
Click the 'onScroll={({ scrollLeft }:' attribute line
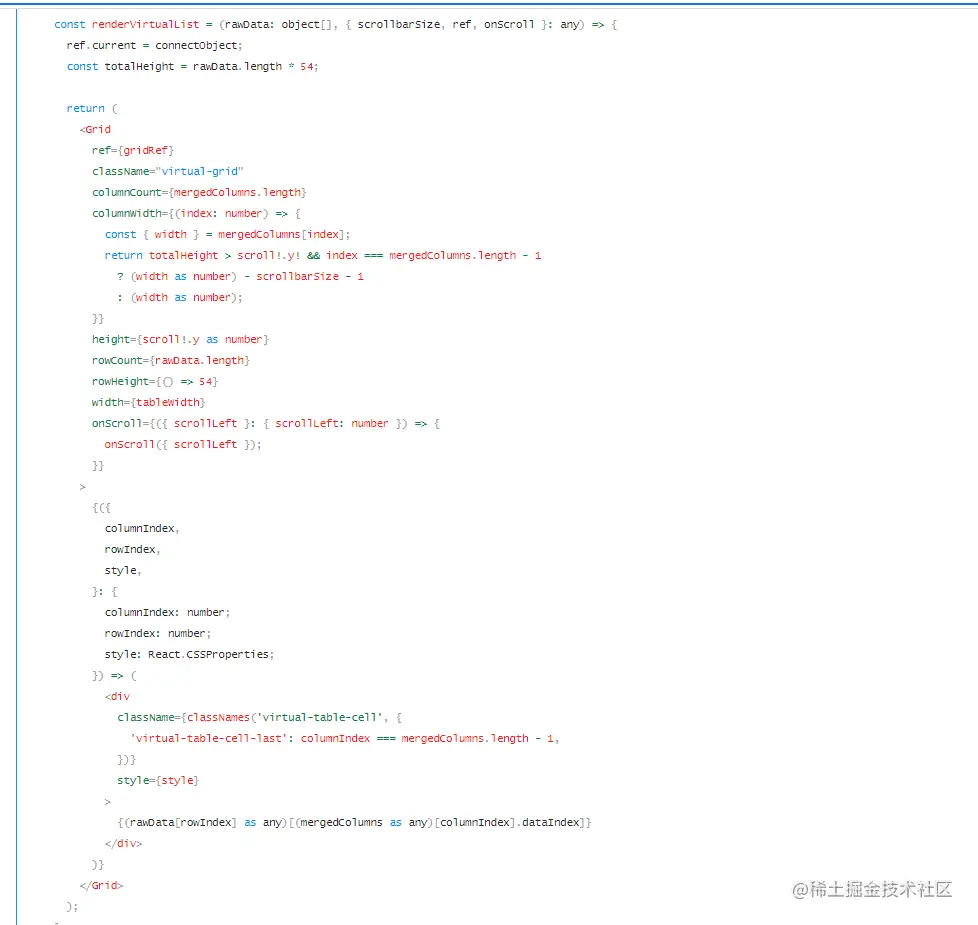tap(266, 424)
